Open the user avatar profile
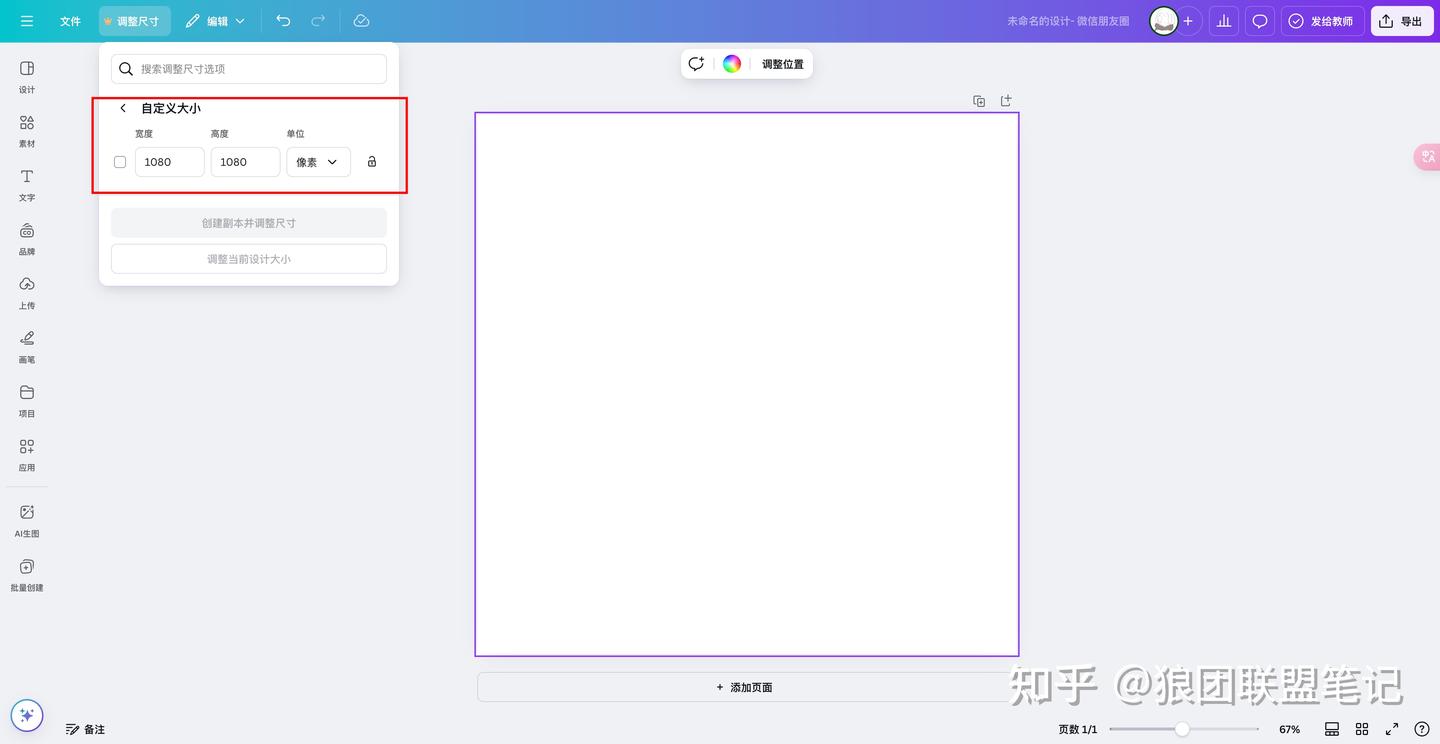The image size is (1440, 744). click(x=1163, y=21)
